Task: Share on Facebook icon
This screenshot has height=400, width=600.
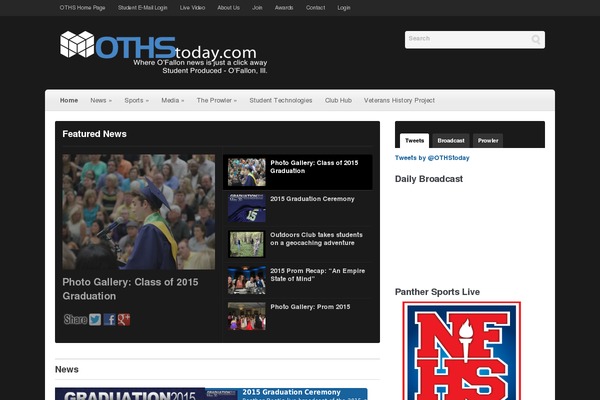Action: 109,319
